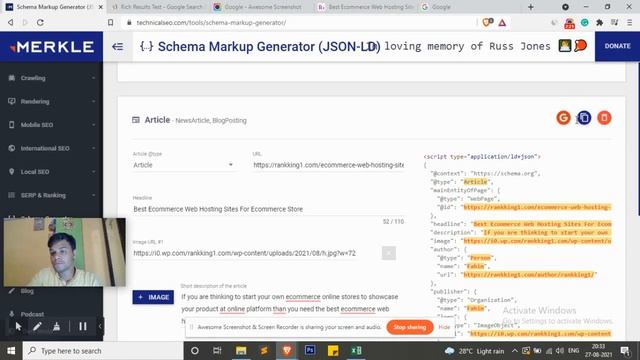Click the + IMAGE button

pyautogui.click(x=153, y=297)
